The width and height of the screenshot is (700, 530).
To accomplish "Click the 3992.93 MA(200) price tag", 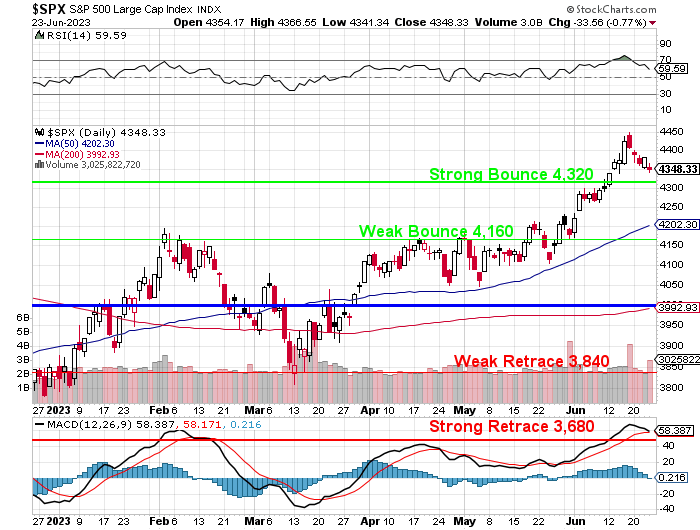I will (677, 306).
